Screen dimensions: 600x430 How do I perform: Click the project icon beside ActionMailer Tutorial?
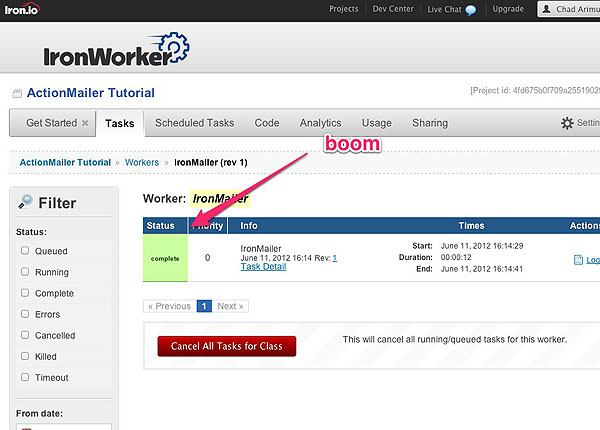pyautogui.click(x=17, y=93)
